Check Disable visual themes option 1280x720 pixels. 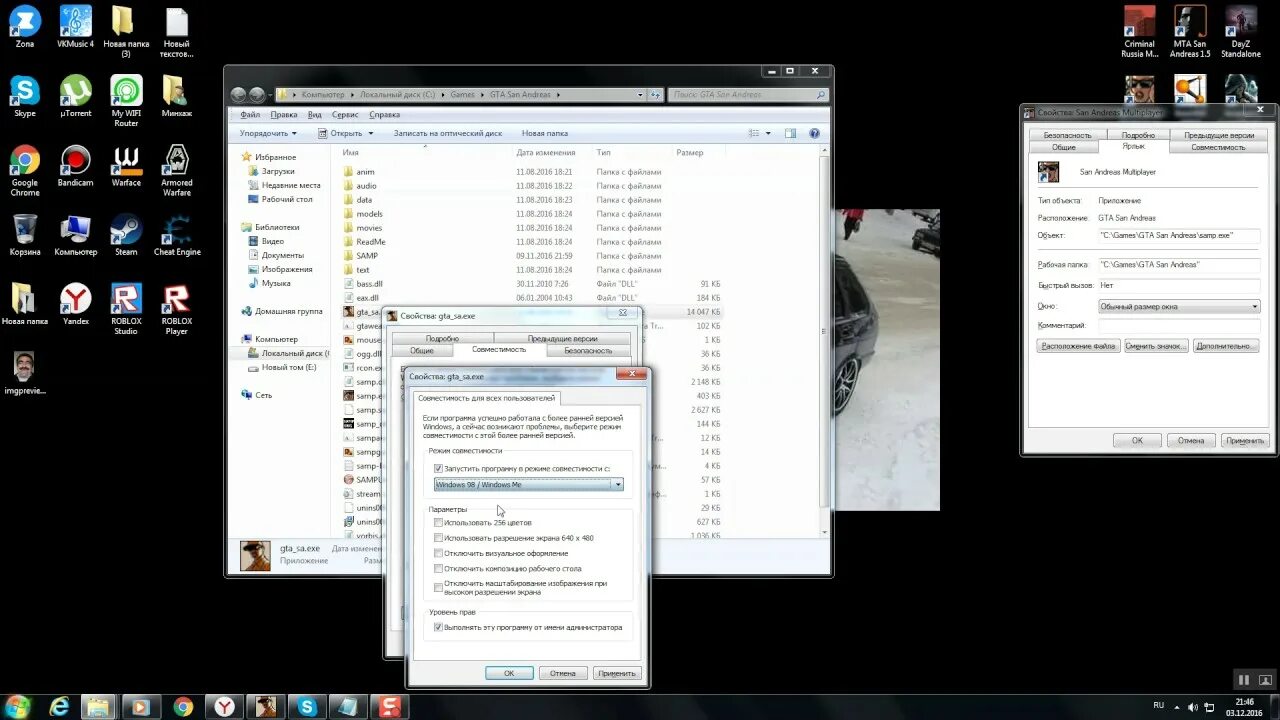(438, 553)
